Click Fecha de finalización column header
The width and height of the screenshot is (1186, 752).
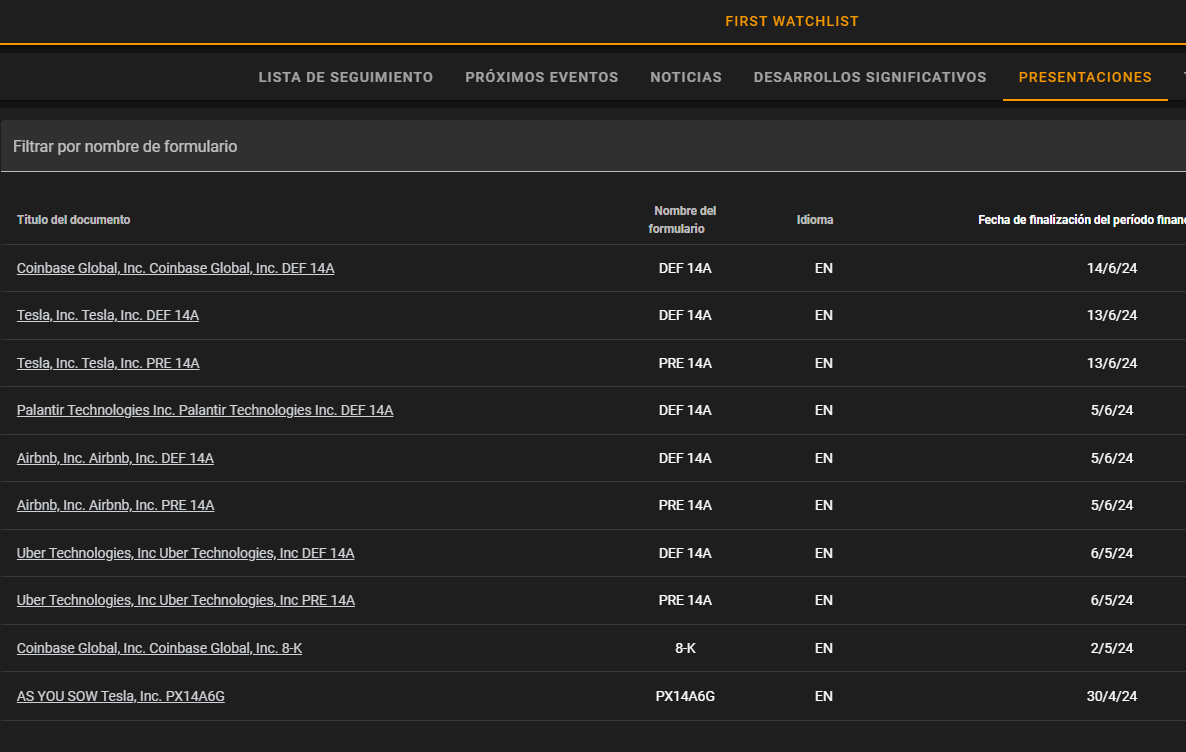point(1082,219)
